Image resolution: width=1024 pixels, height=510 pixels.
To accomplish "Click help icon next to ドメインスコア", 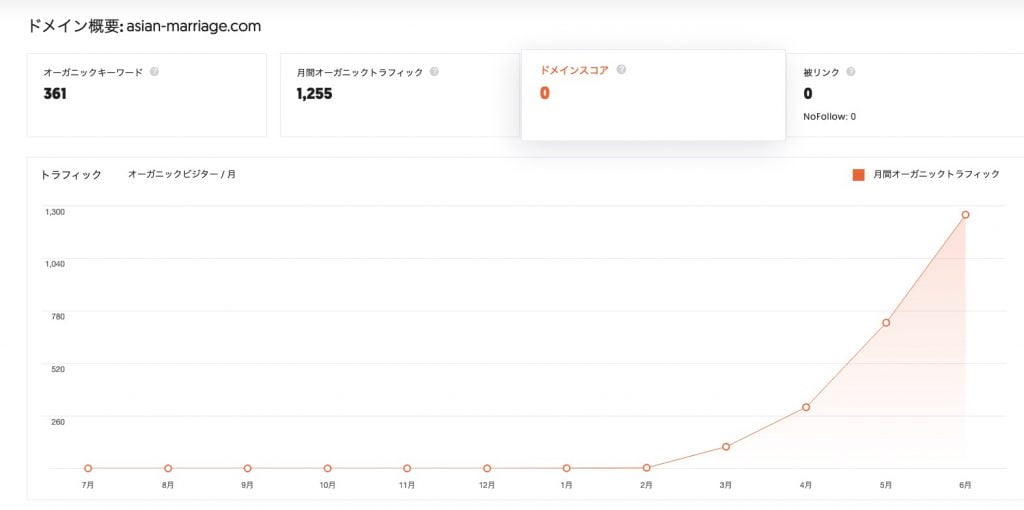I will point(621,70).
